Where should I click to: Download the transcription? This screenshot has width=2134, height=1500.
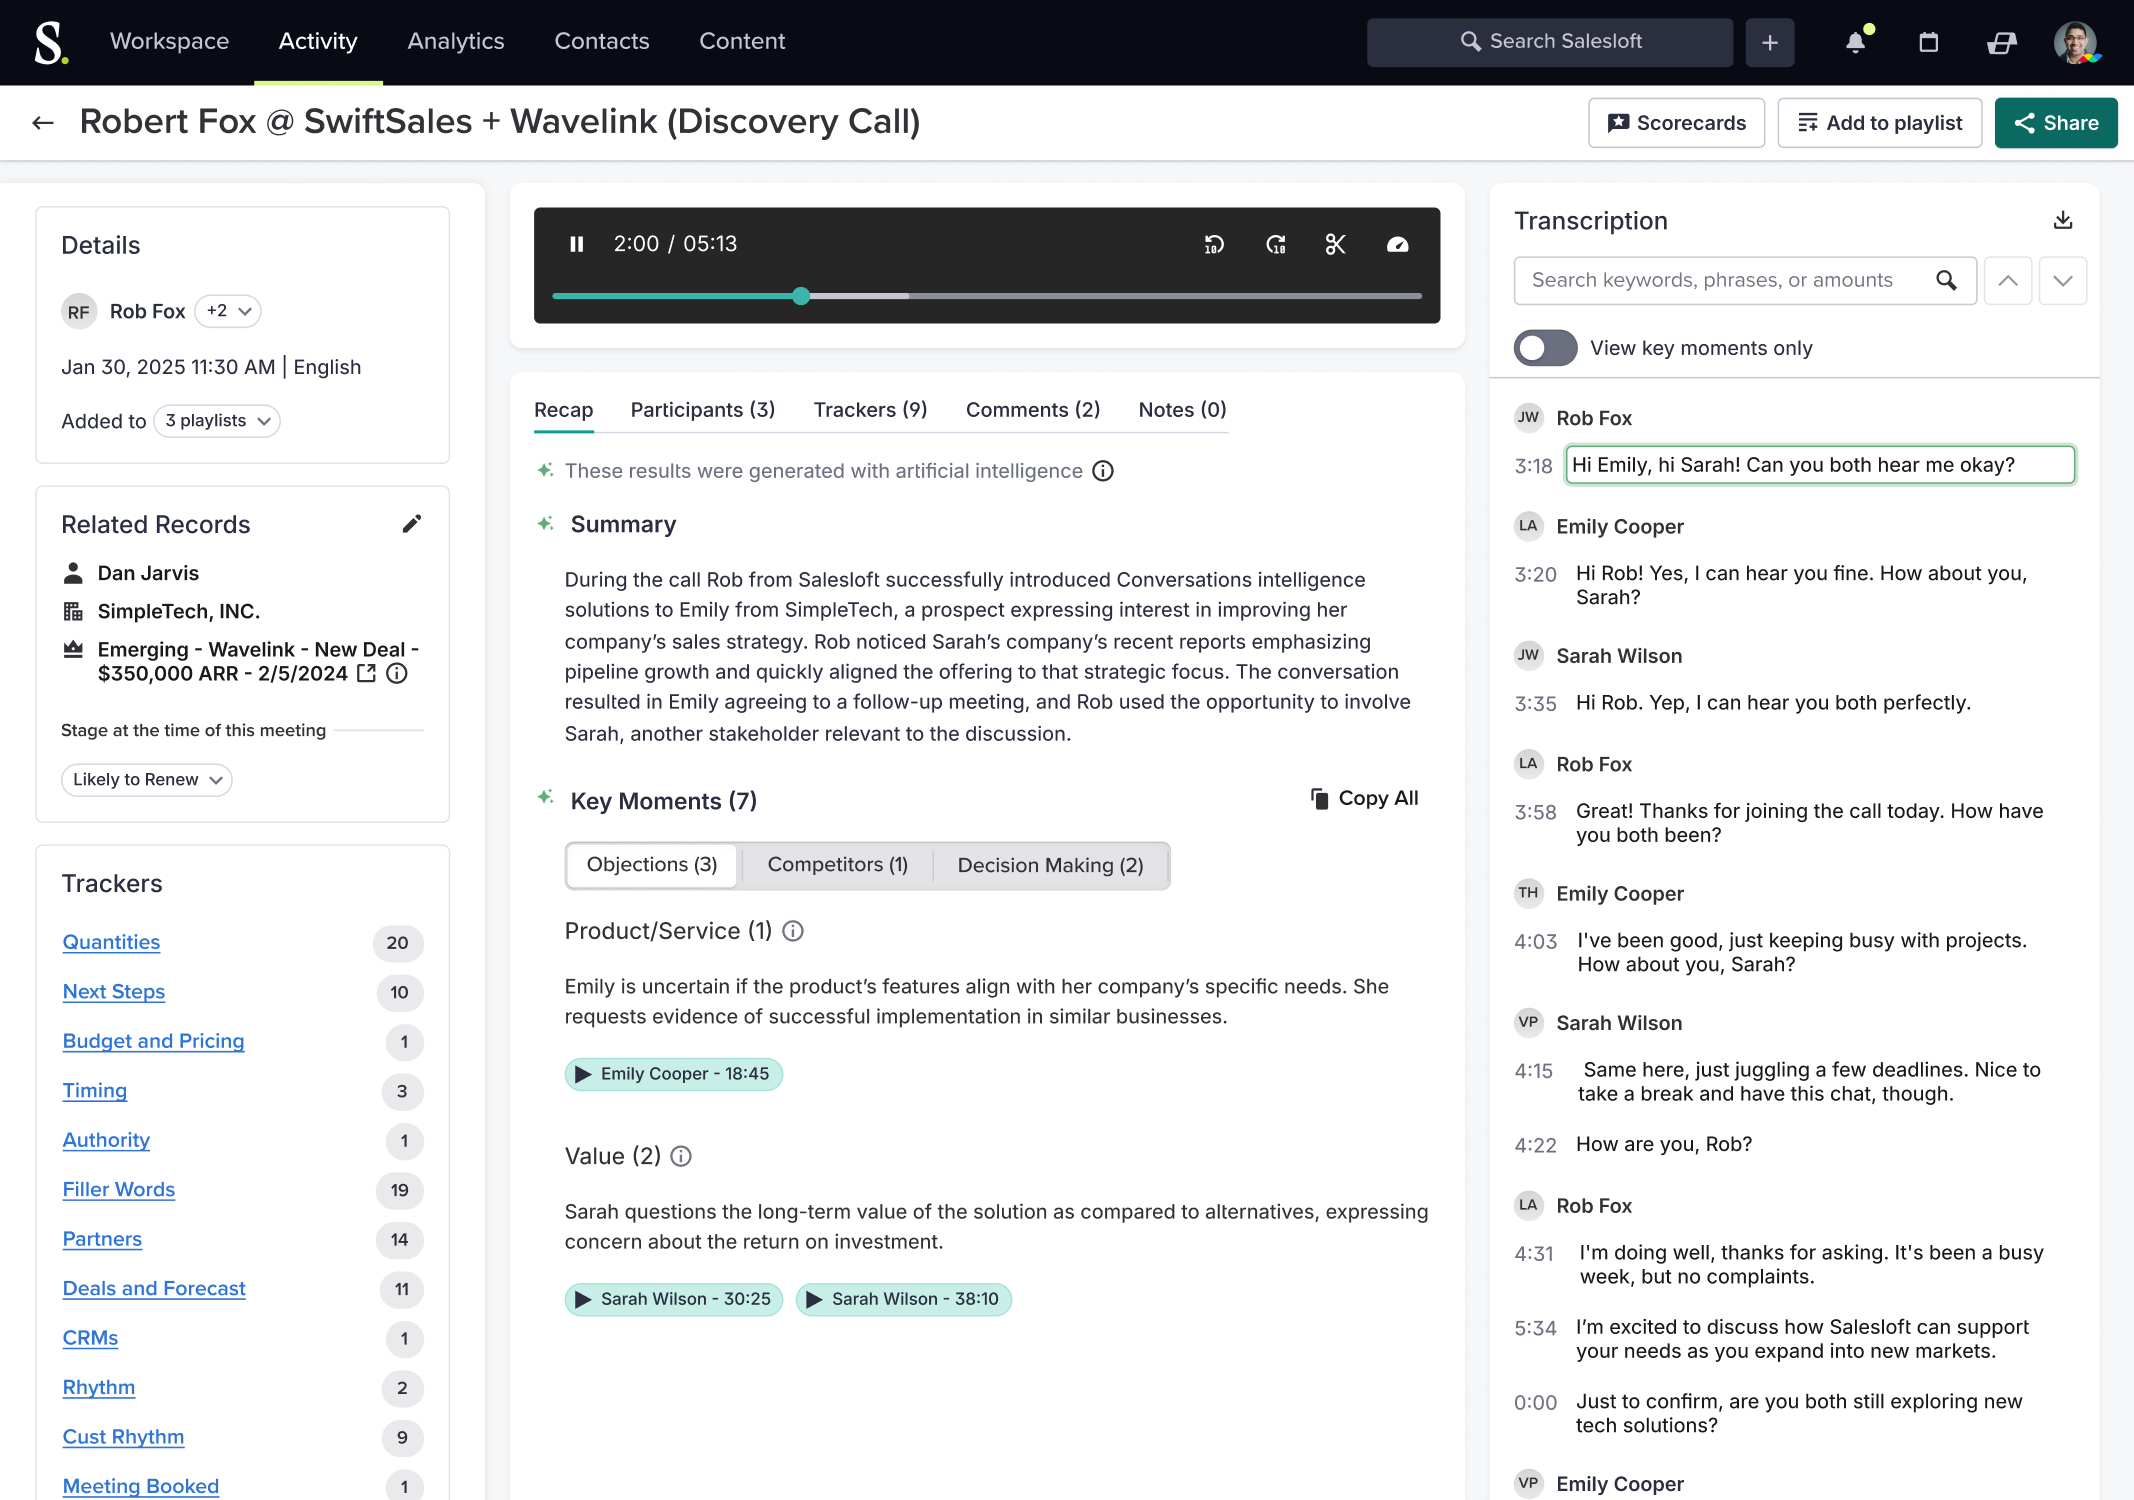(2063, 220)
